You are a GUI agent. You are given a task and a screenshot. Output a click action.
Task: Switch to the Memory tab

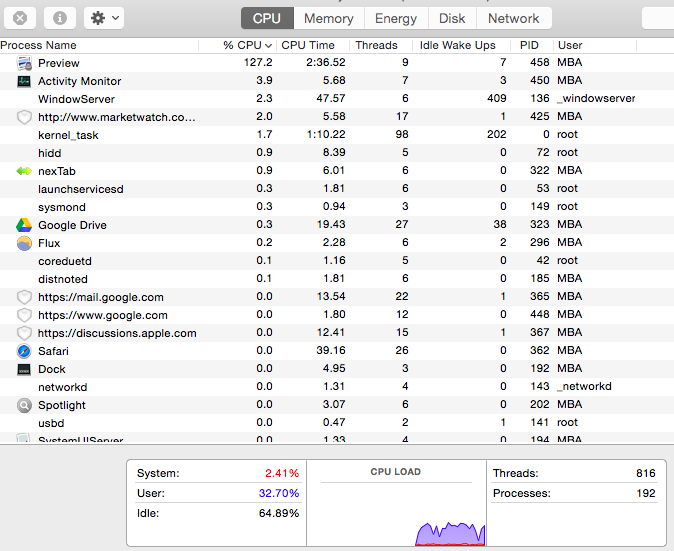click(x=329, y=18)
